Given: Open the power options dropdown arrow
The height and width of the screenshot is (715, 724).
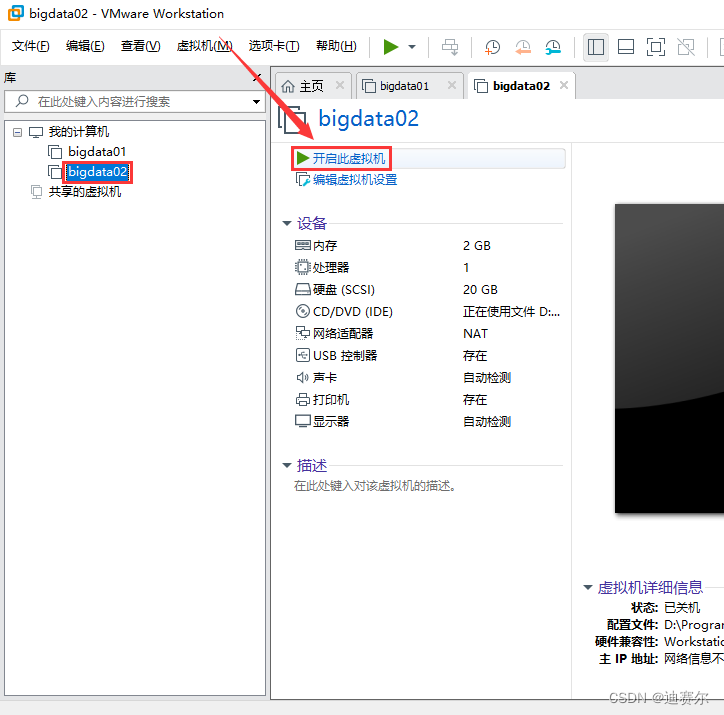Looking at the screenshot, I should coord(412,47).
